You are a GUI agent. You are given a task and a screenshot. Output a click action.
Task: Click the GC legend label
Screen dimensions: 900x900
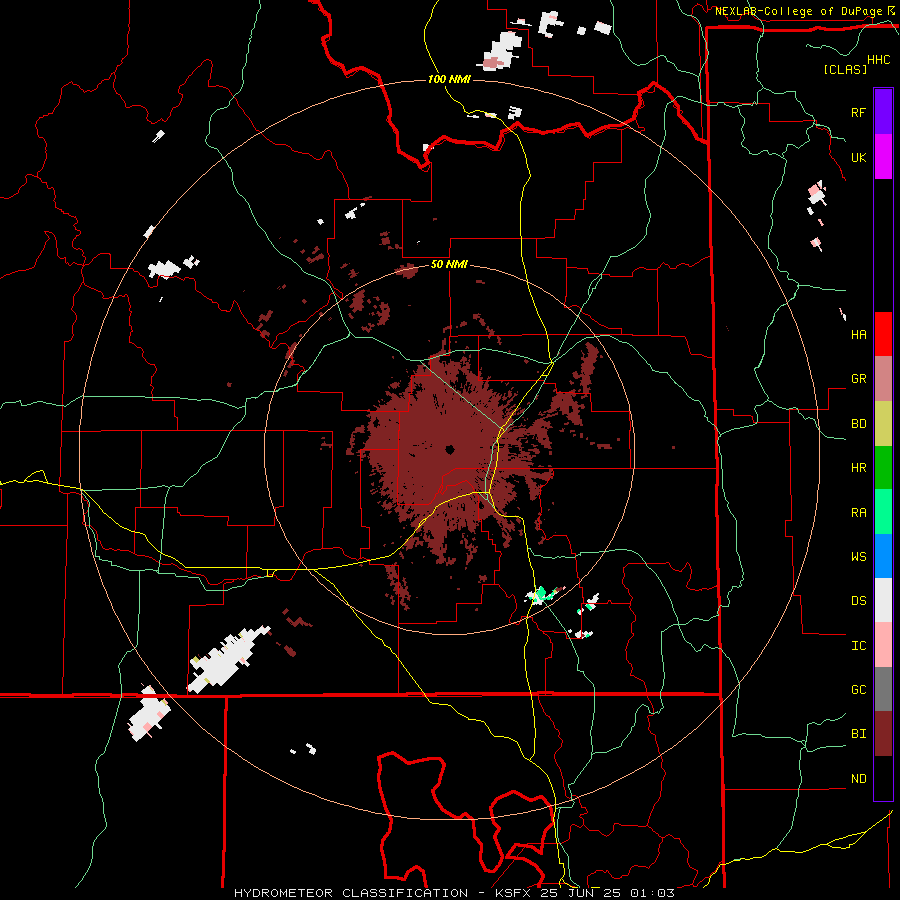click(x=858, y=690)
